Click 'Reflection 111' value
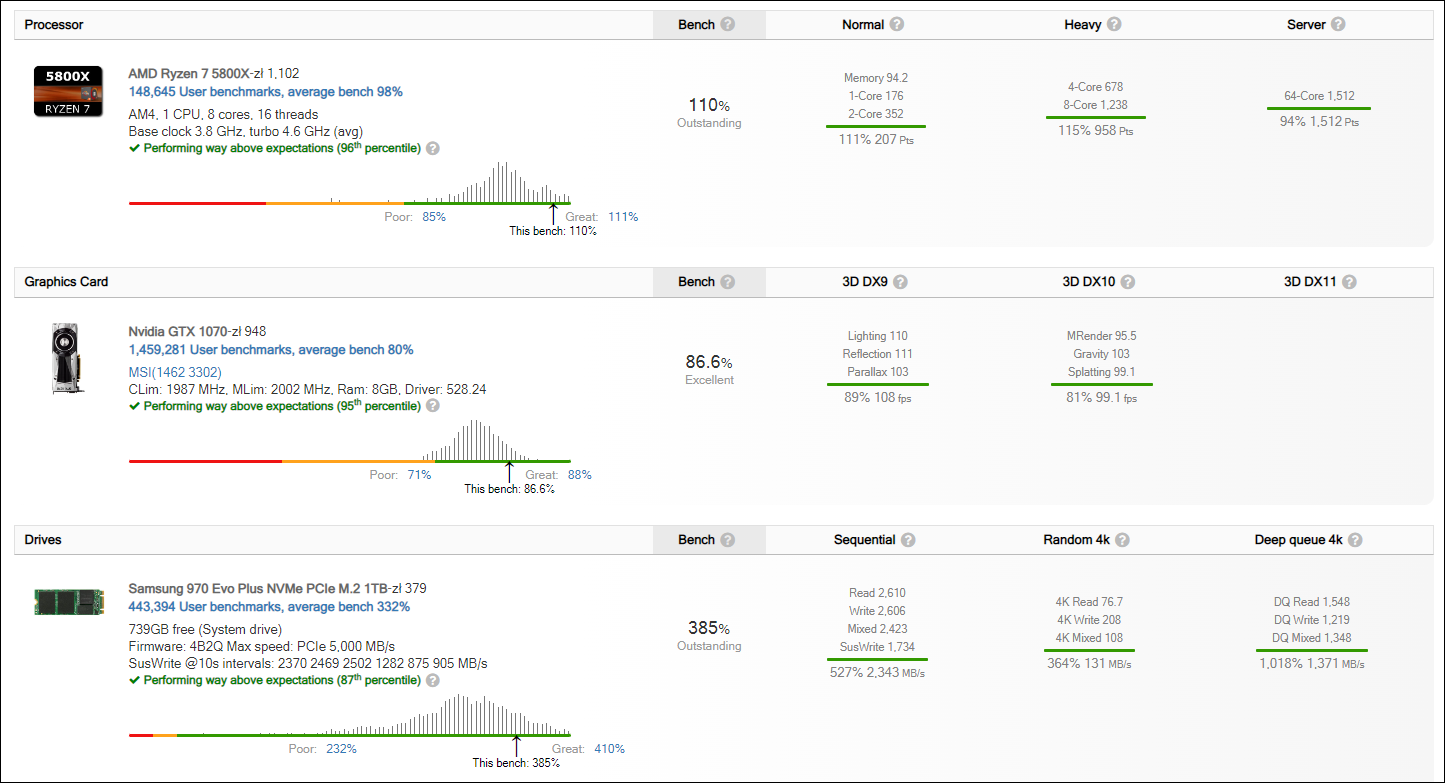The height and width of the screenshot is (783, 1445). 878,354
